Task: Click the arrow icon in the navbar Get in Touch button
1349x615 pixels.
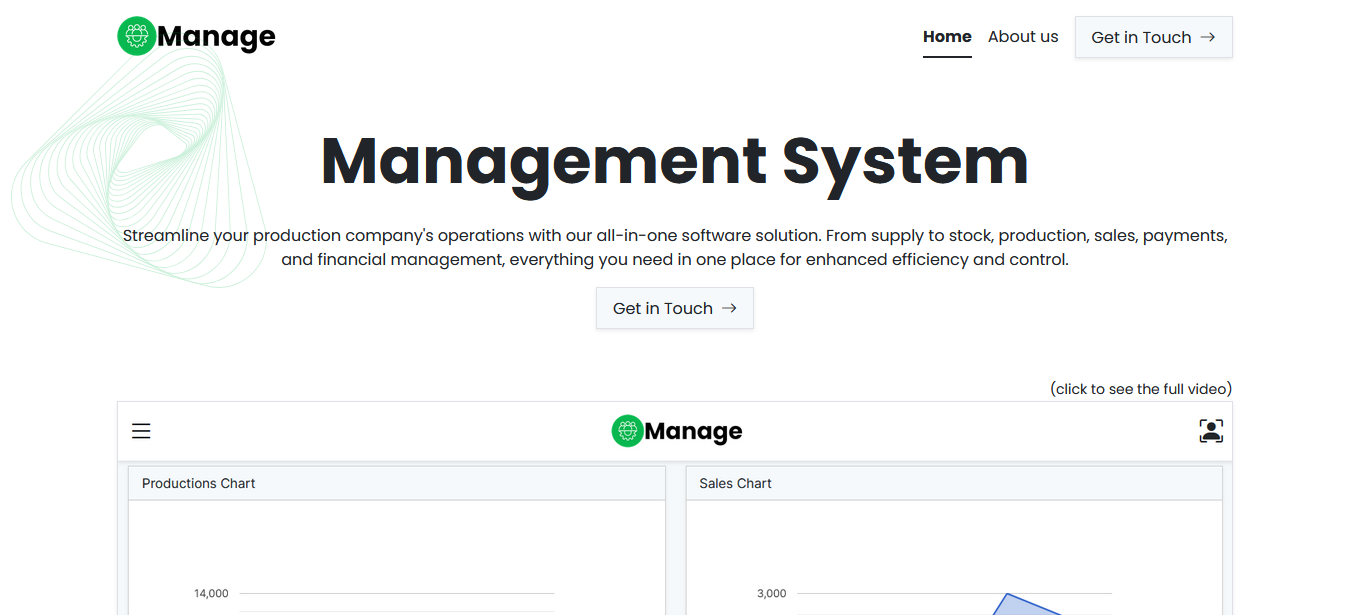Action: pos(1207,37)
